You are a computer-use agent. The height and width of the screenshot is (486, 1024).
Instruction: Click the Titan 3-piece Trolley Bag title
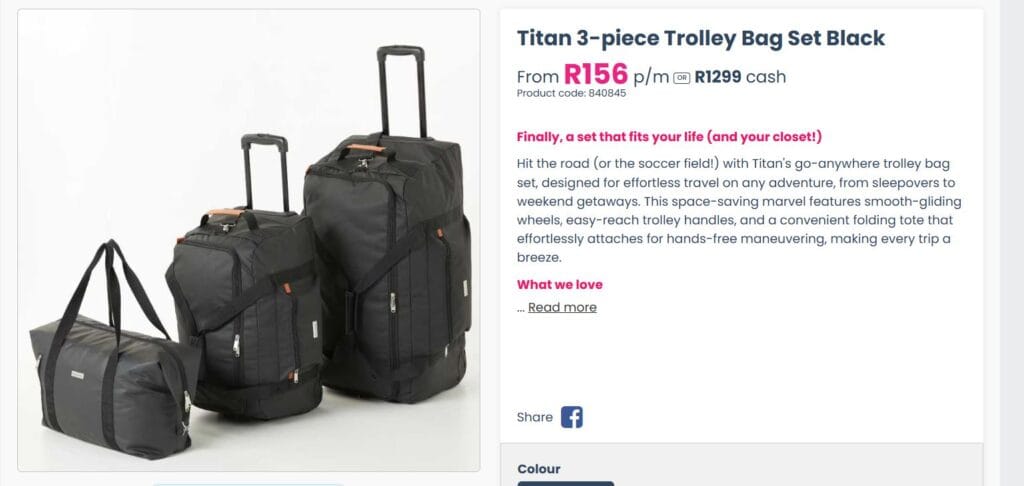point(700,38)
